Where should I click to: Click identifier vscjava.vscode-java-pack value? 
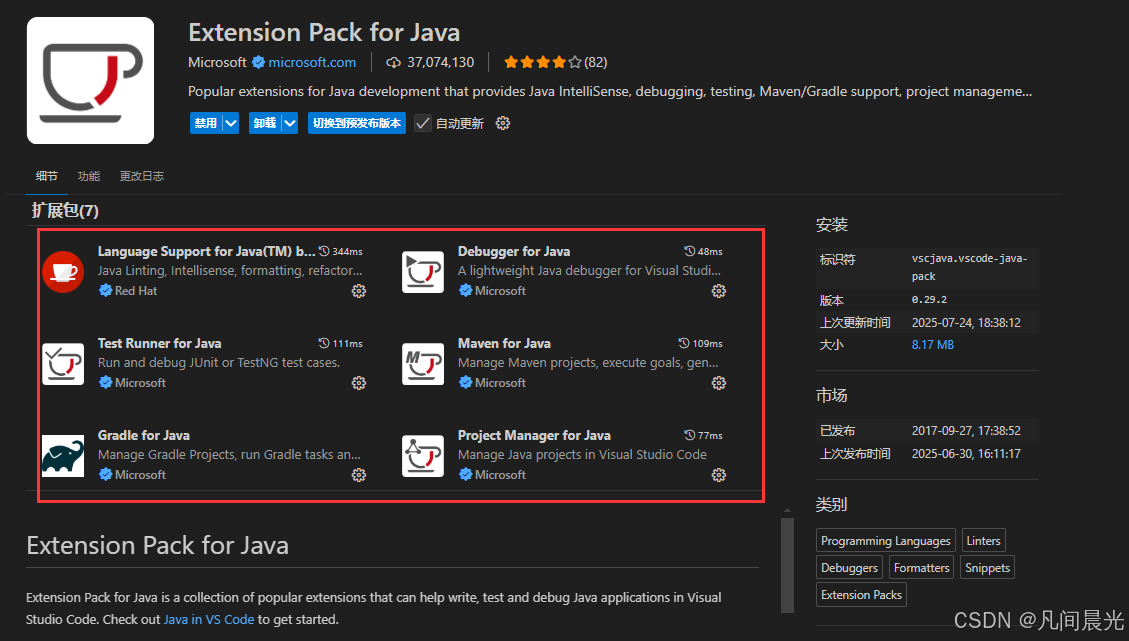[x=970, y=267]
